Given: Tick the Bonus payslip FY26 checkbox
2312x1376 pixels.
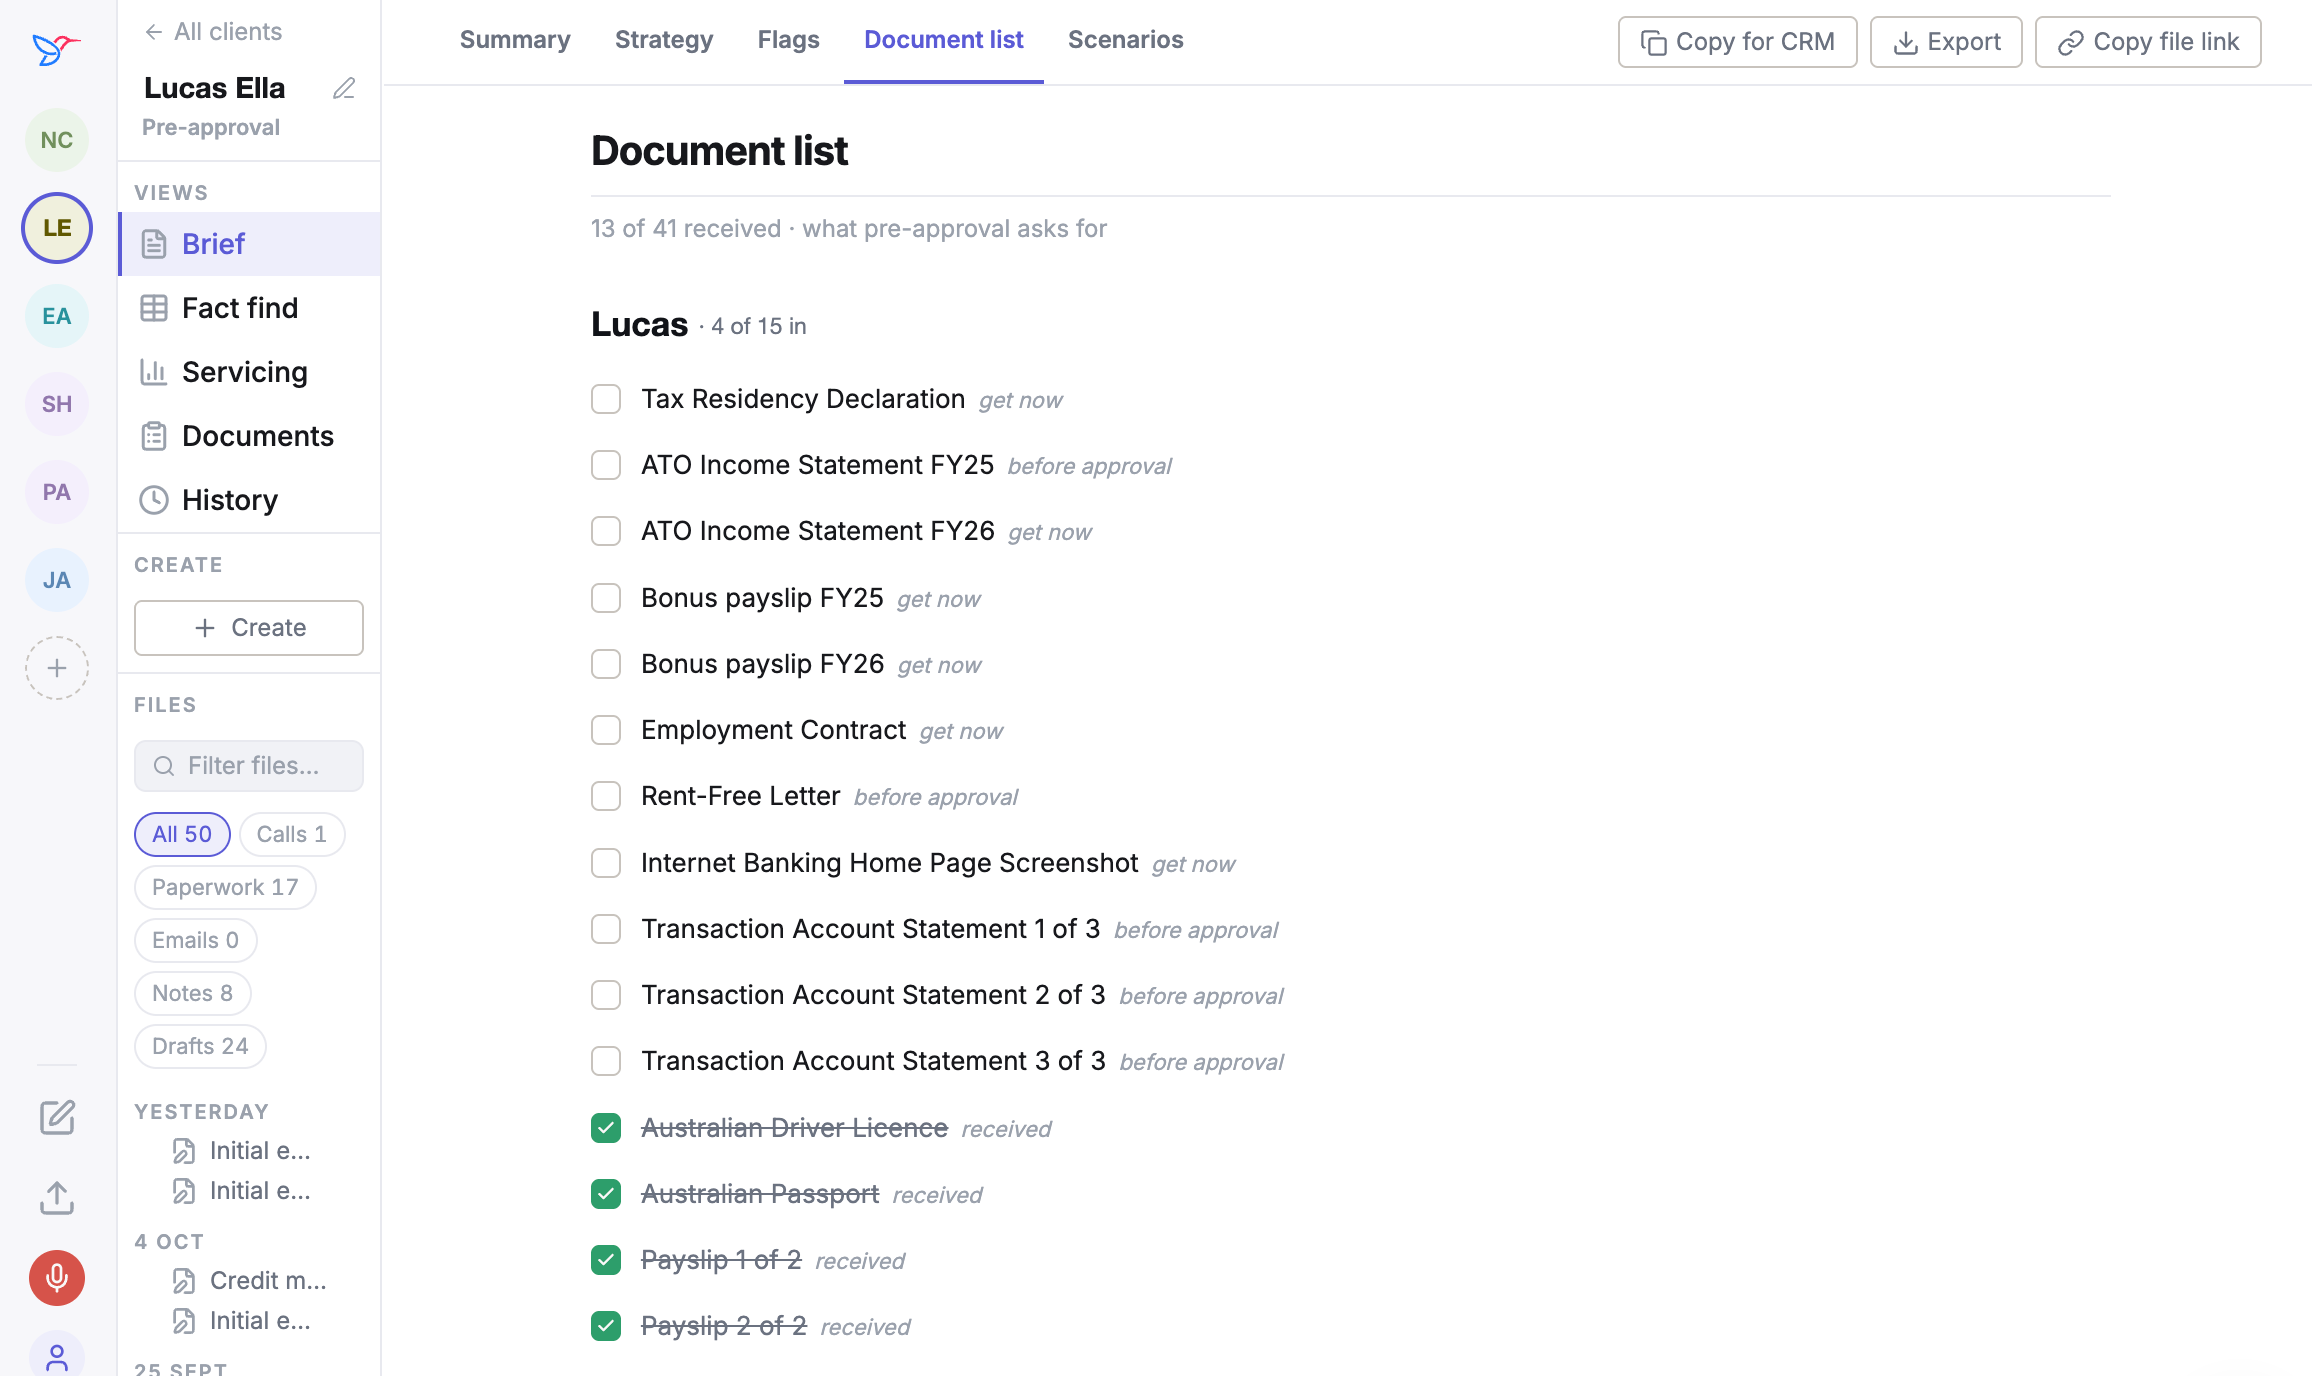Looking at the screenshot, I should coord(606,664).
